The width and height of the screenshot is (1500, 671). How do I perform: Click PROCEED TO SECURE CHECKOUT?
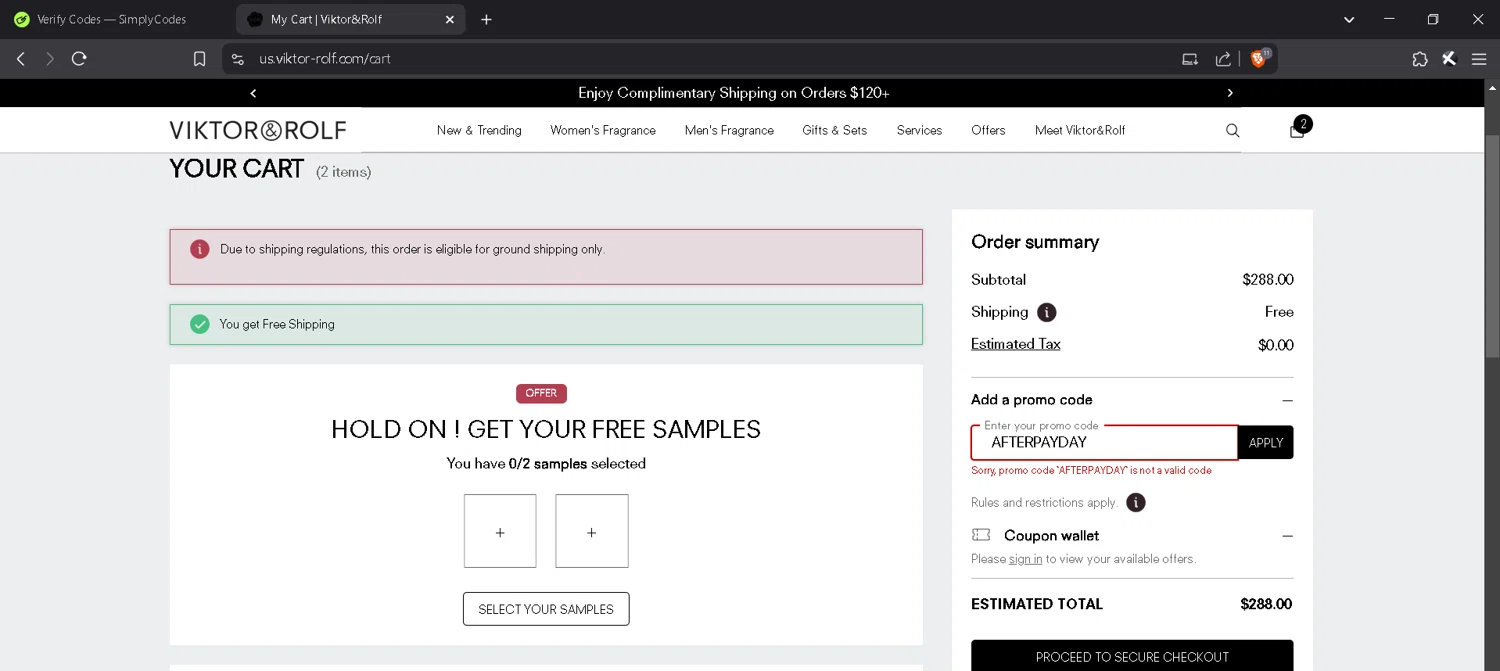tap(1132, 657)
